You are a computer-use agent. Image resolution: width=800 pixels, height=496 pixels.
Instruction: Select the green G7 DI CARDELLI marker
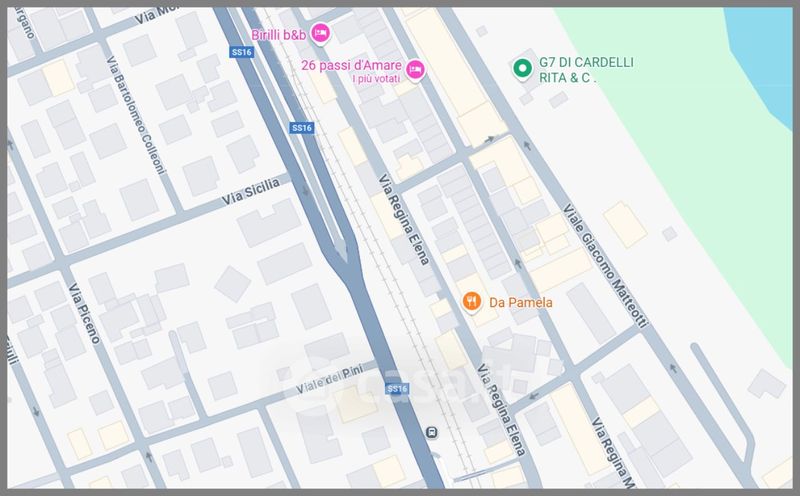(x=522, y=68)
